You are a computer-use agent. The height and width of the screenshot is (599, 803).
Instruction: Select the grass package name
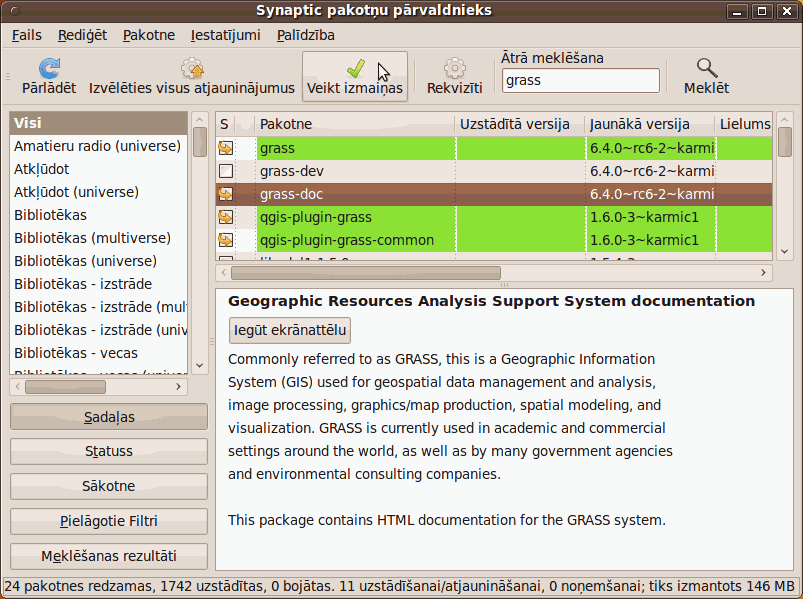tap(277, 148)
